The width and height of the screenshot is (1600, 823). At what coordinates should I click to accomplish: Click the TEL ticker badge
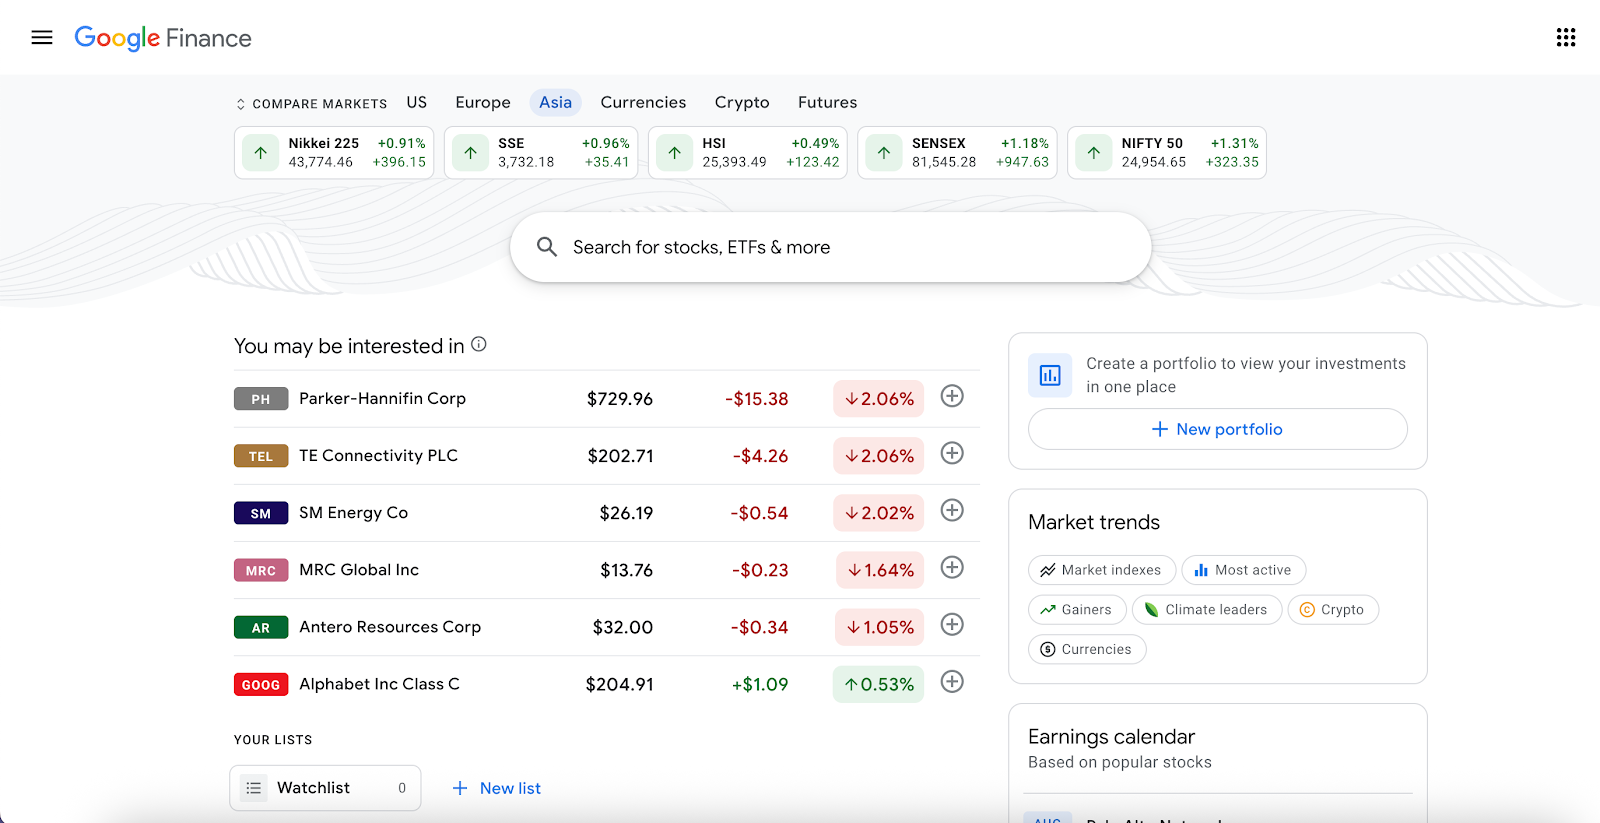261,456
